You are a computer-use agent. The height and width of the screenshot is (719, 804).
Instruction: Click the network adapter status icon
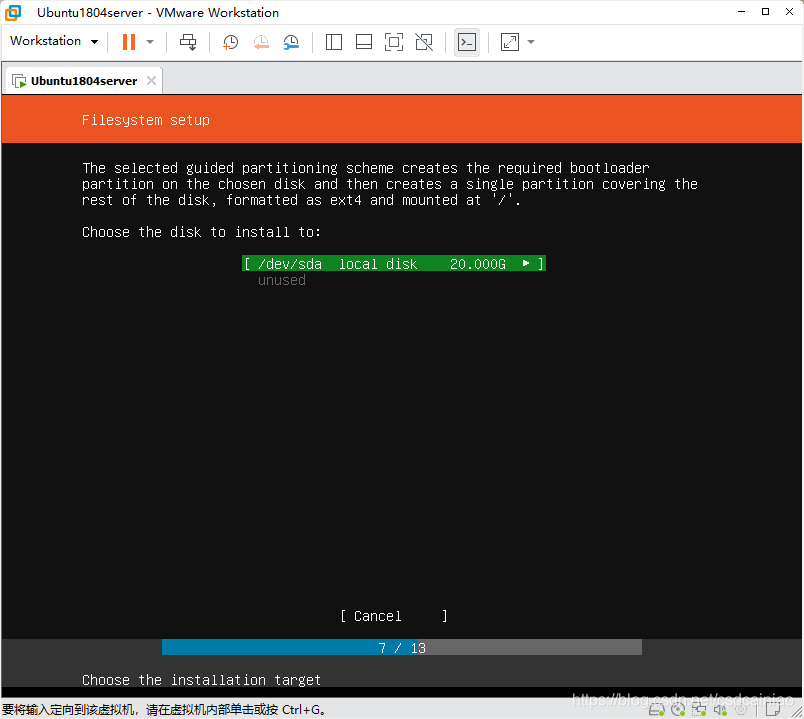point(699,710)
